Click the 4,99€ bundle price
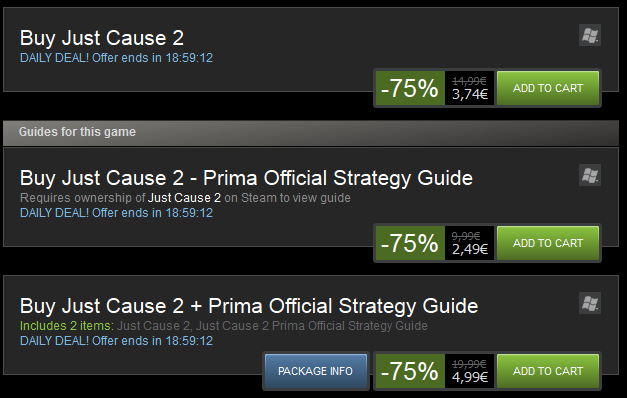 click(470, 377)
